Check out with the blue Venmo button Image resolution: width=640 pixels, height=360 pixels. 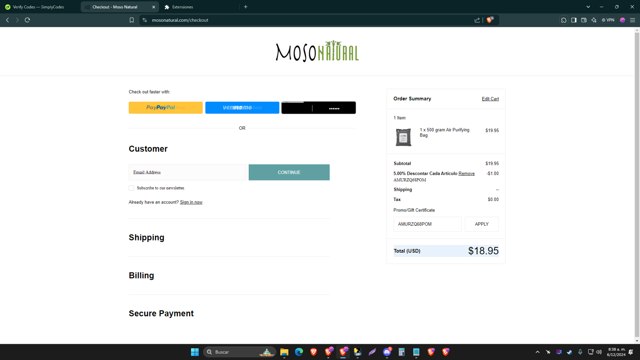pos(242,108)
